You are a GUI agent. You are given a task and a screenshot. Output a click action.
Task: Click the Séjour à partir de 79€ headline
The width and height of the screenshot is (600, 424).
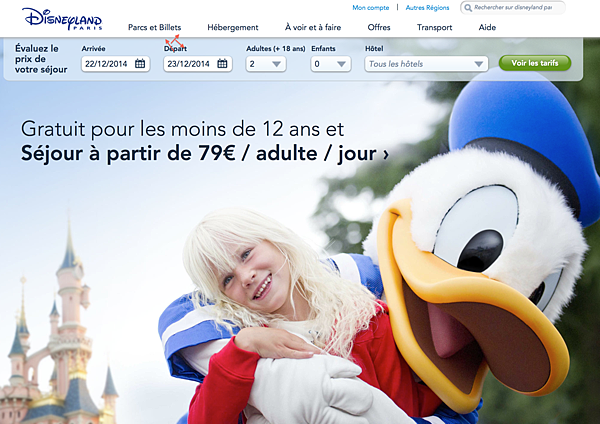[x=205, y=153]
